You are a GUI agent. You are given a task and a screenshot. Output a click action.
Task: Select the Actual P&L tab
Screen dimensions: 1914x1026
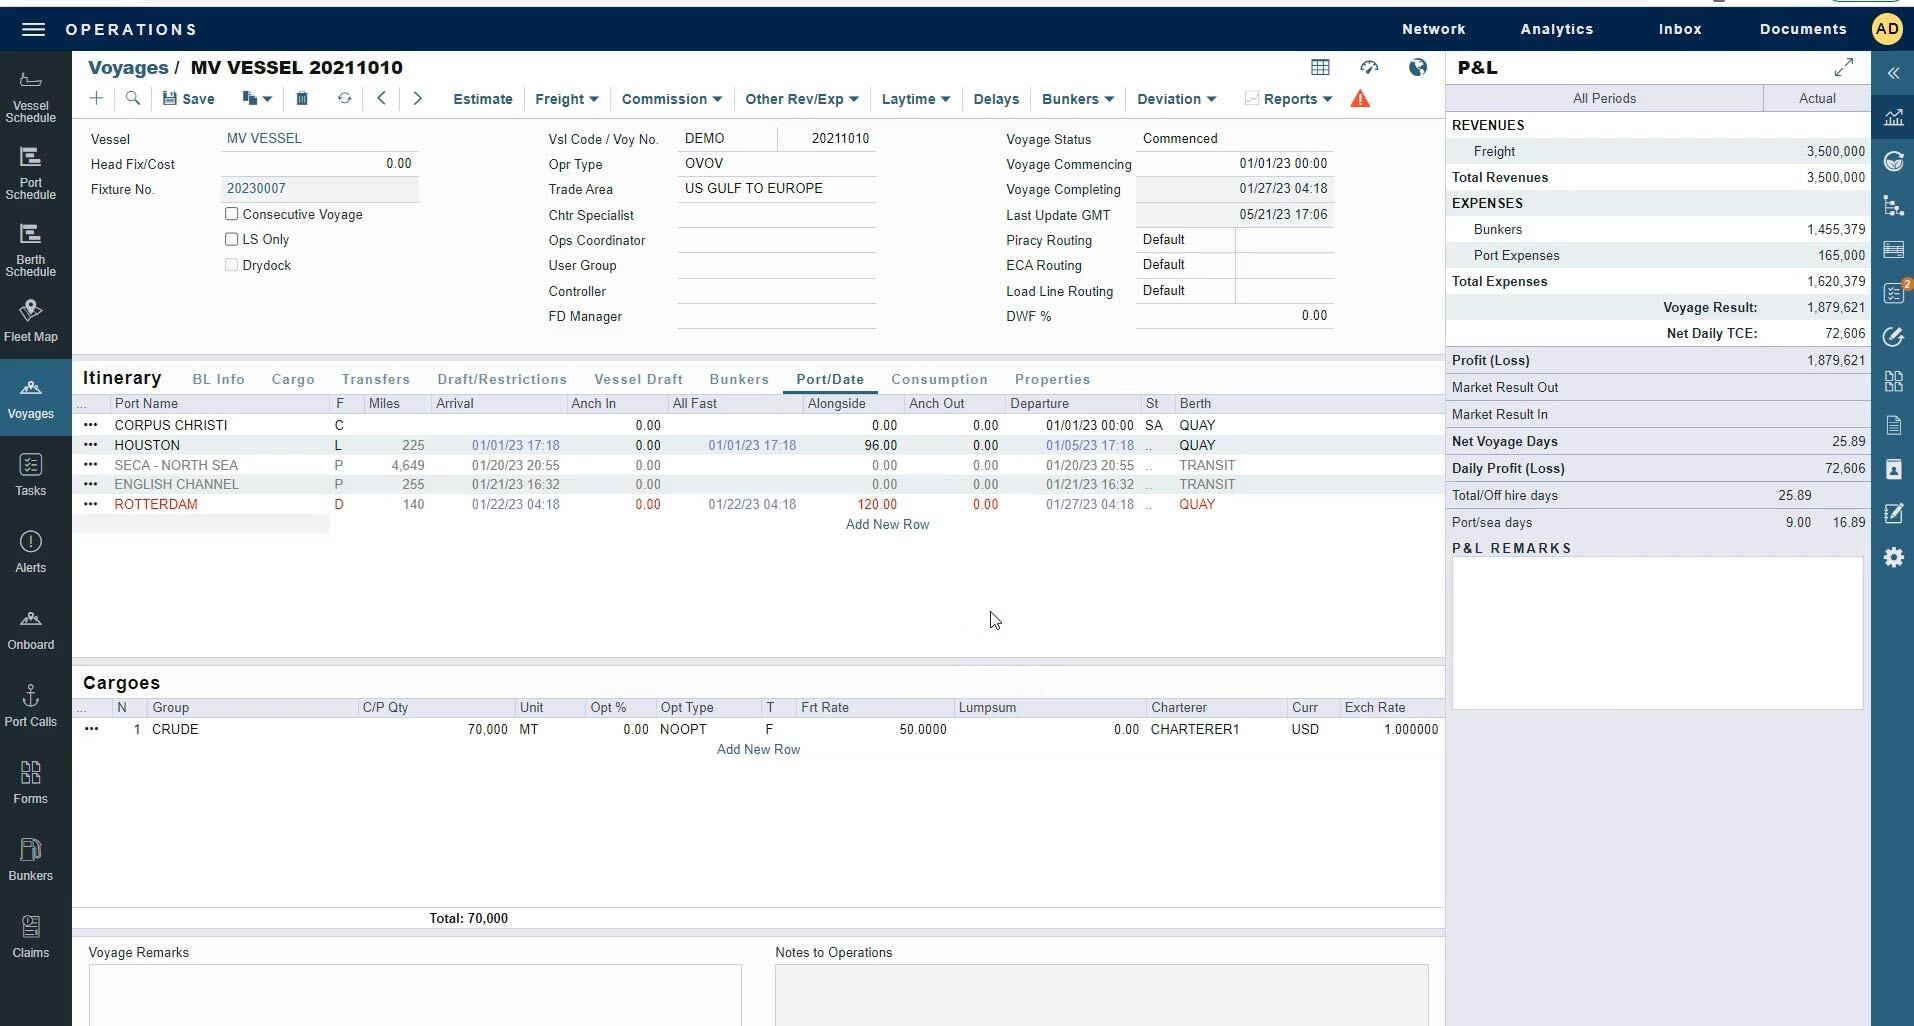[1817, 98]
